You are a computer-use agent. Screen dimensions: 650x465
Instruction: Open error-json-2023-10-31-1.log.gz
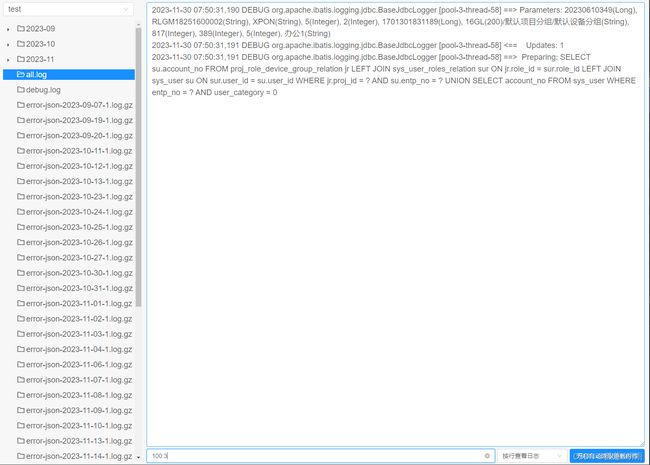point(79,288)
